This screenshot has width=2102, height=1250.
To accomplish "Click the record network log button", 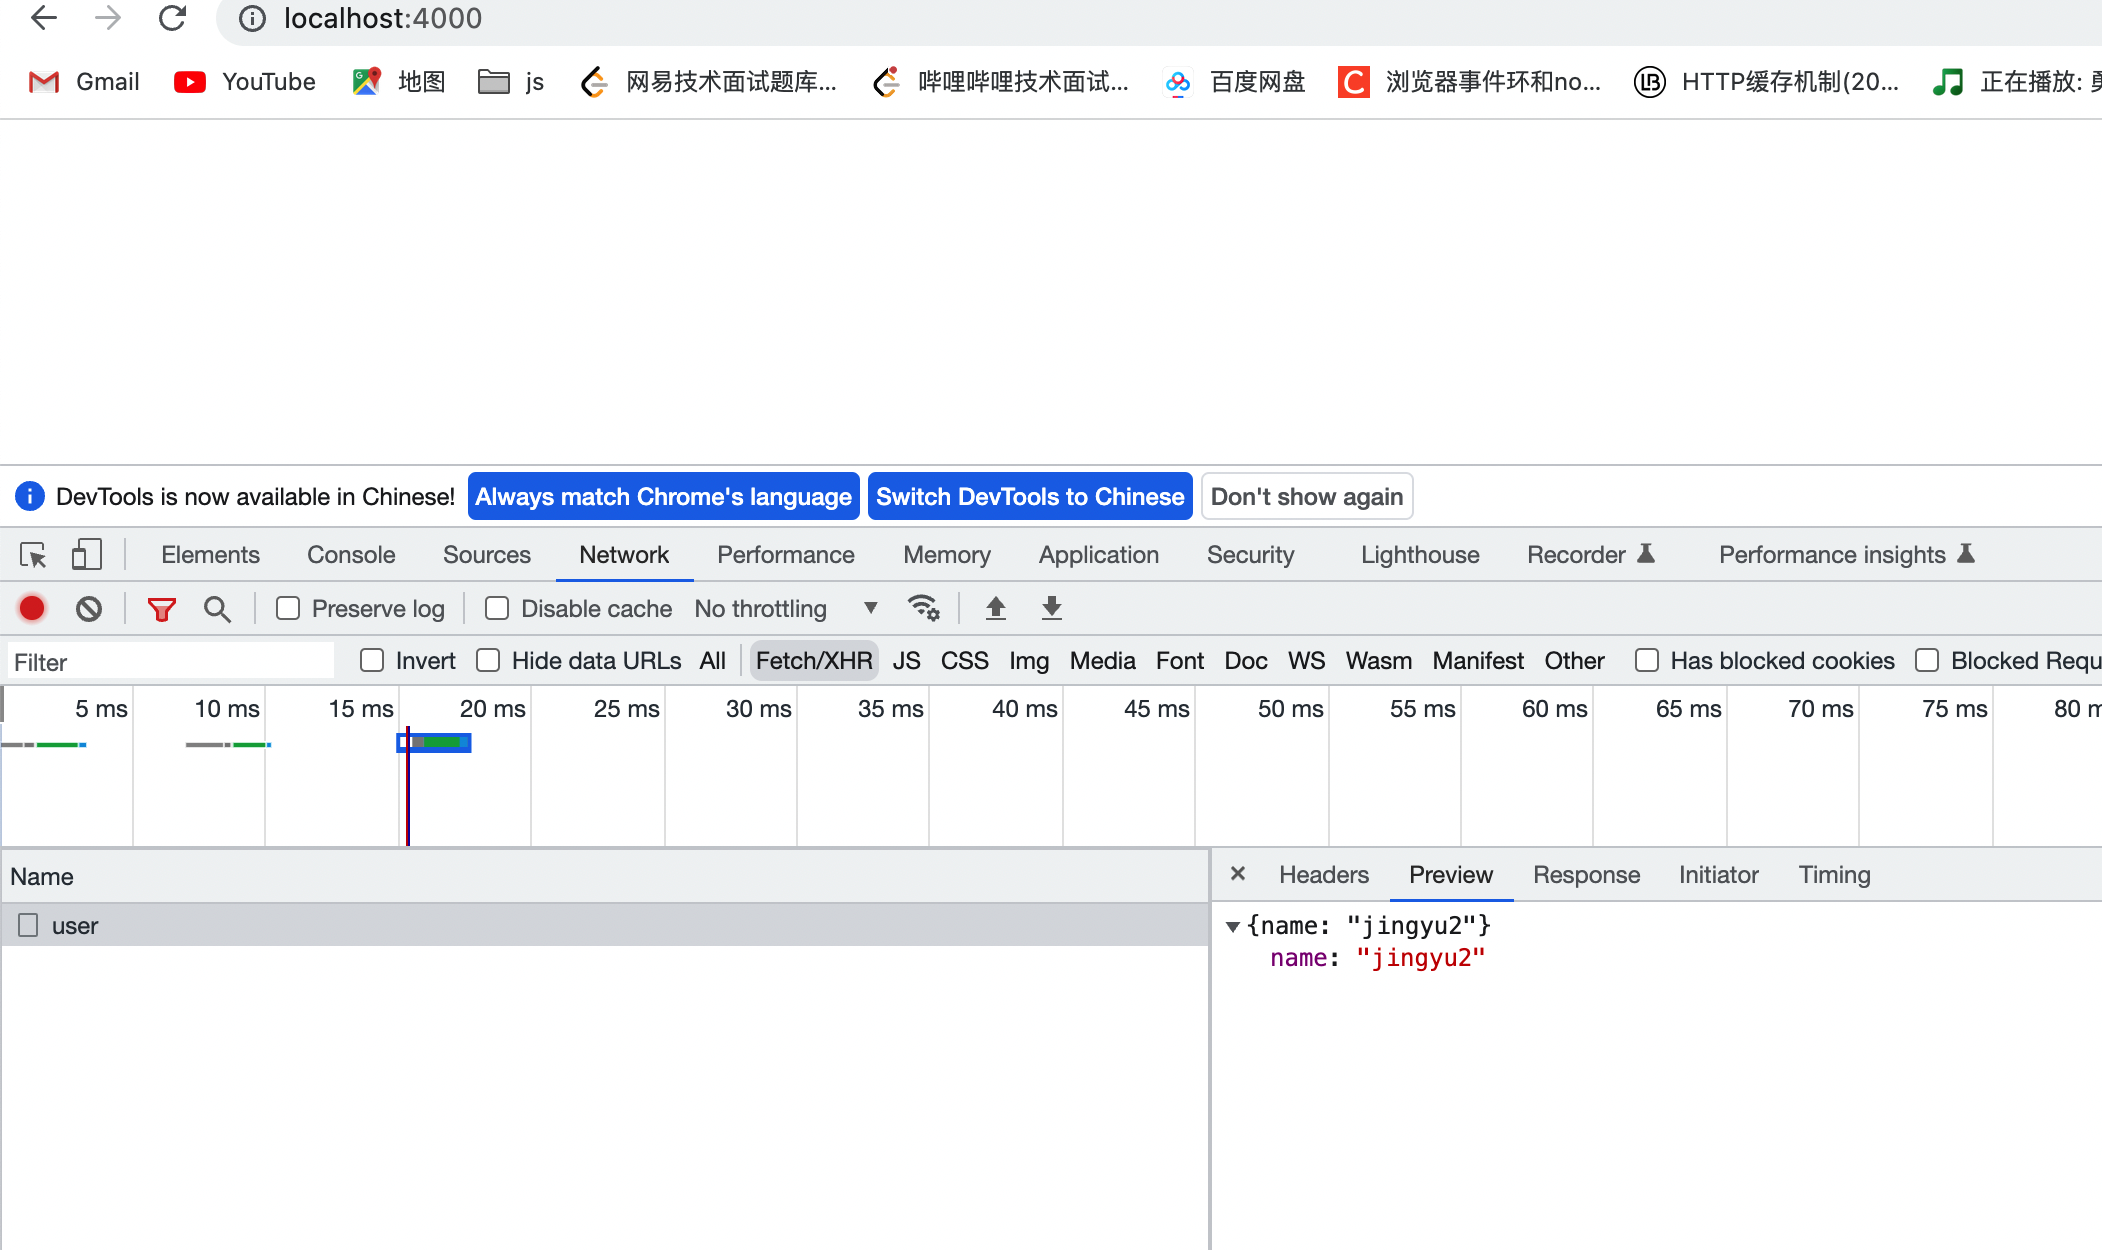I will tap(32, 608).
